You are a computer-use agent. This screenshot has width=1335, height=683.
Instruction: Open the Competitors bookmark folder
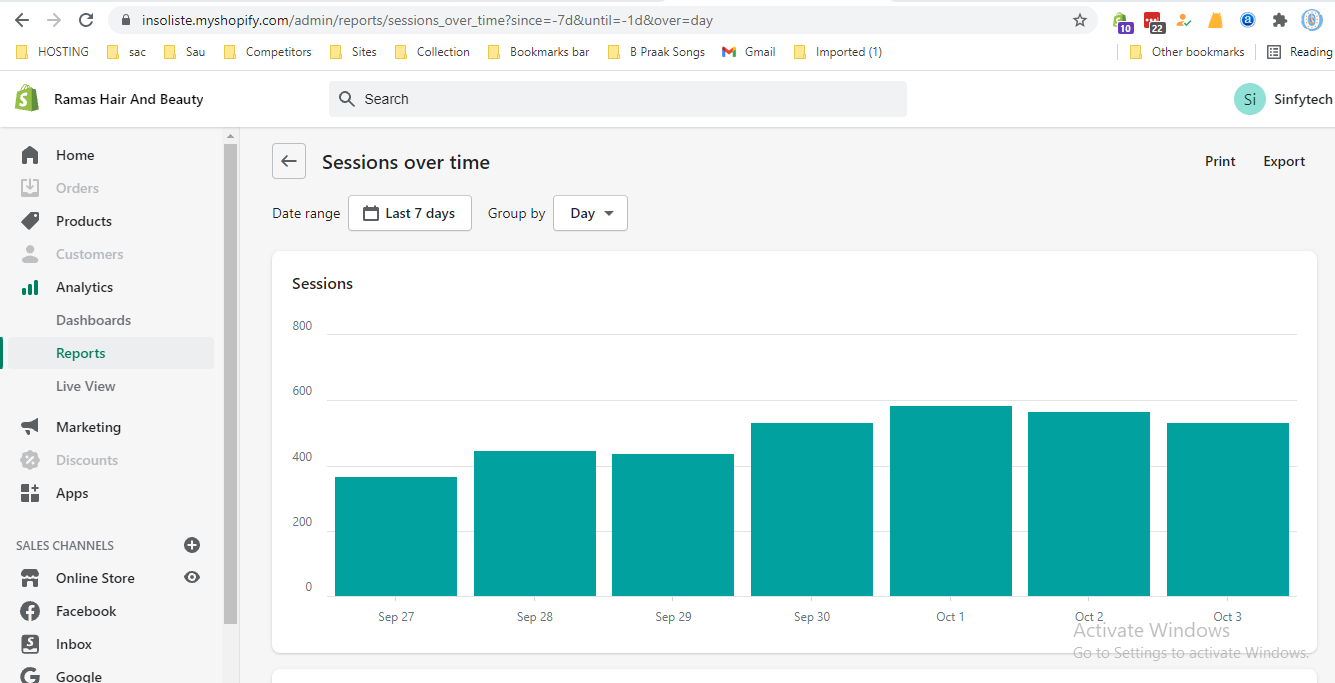[267, 52]
